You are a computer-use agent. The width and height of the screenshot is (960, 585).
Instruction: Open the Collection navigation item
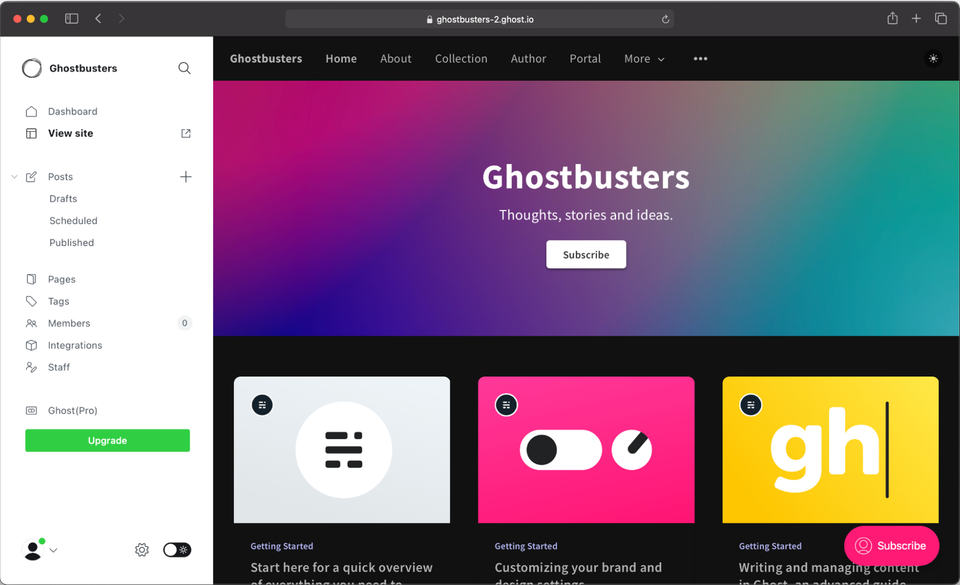pyautogui.click(x=461, y=59)
